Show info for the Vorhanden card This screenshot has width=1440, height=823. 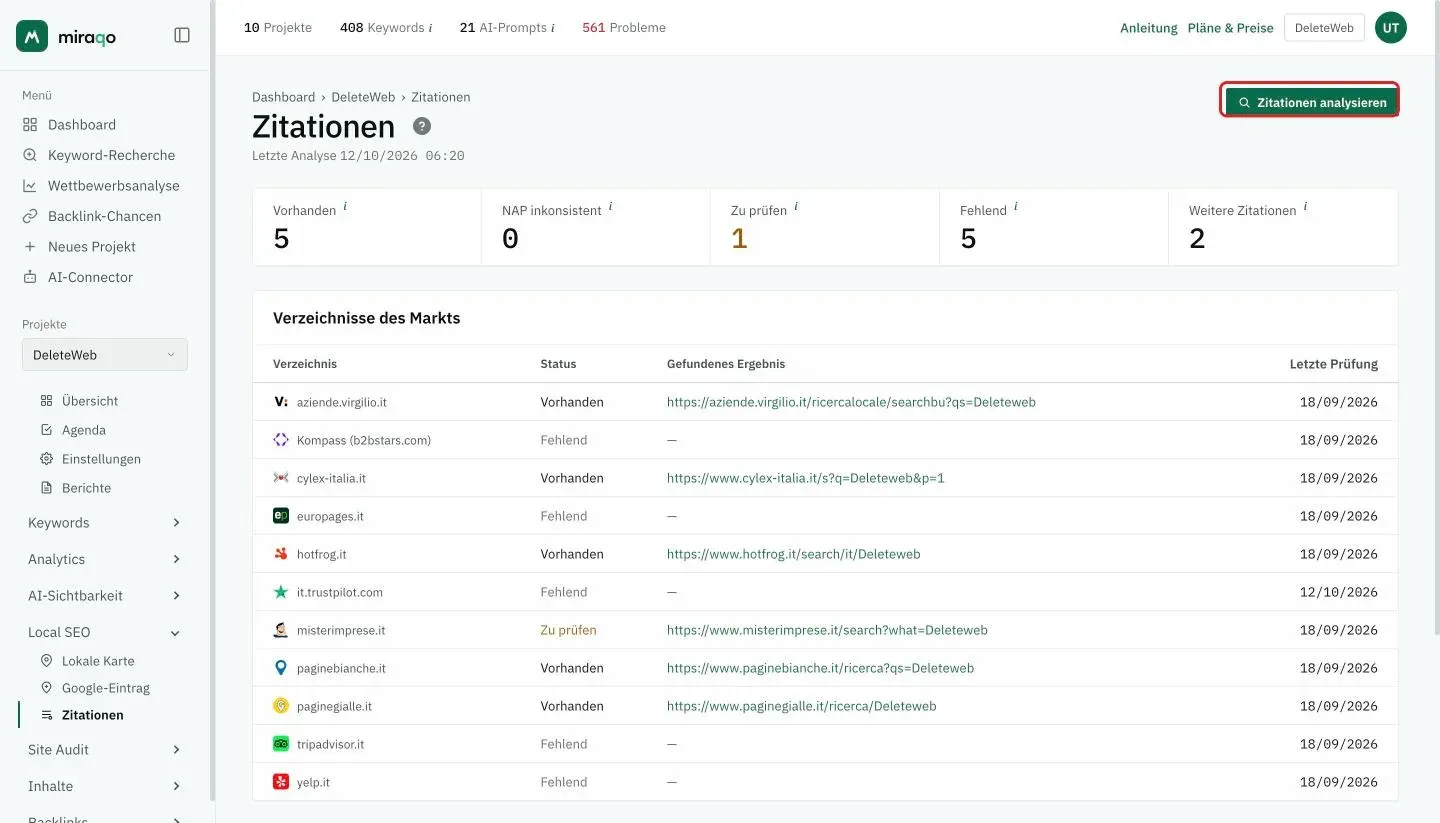click(345, 206)
